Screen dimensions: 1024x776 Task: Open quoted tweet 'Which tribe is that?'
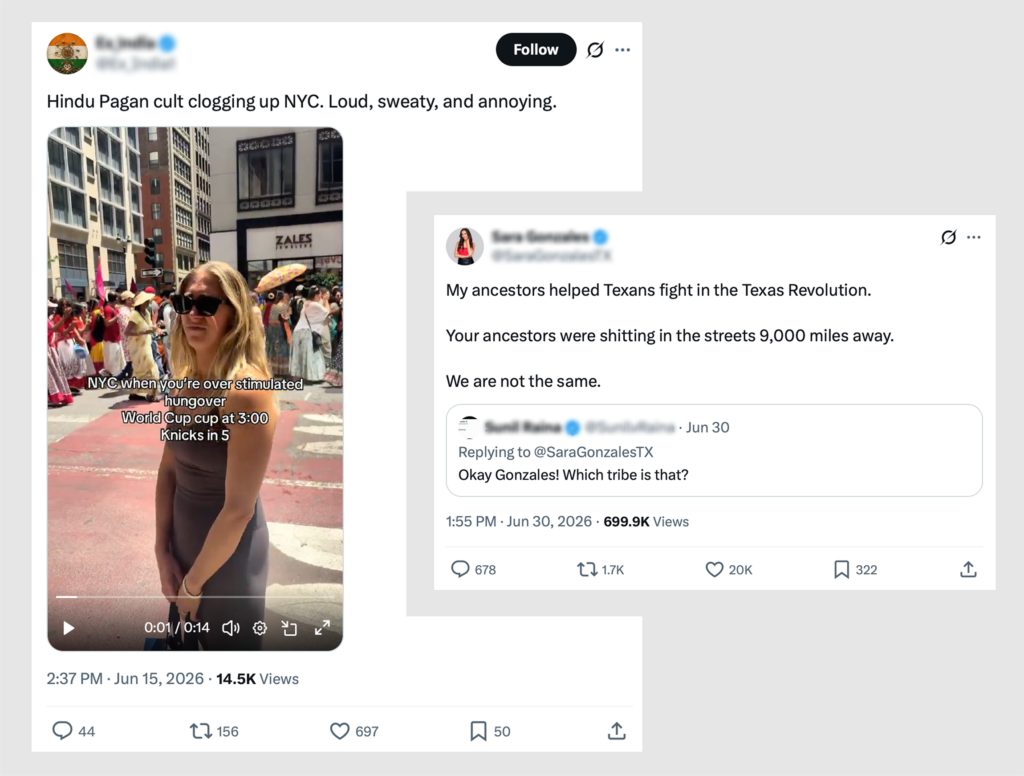pos(714,450)
